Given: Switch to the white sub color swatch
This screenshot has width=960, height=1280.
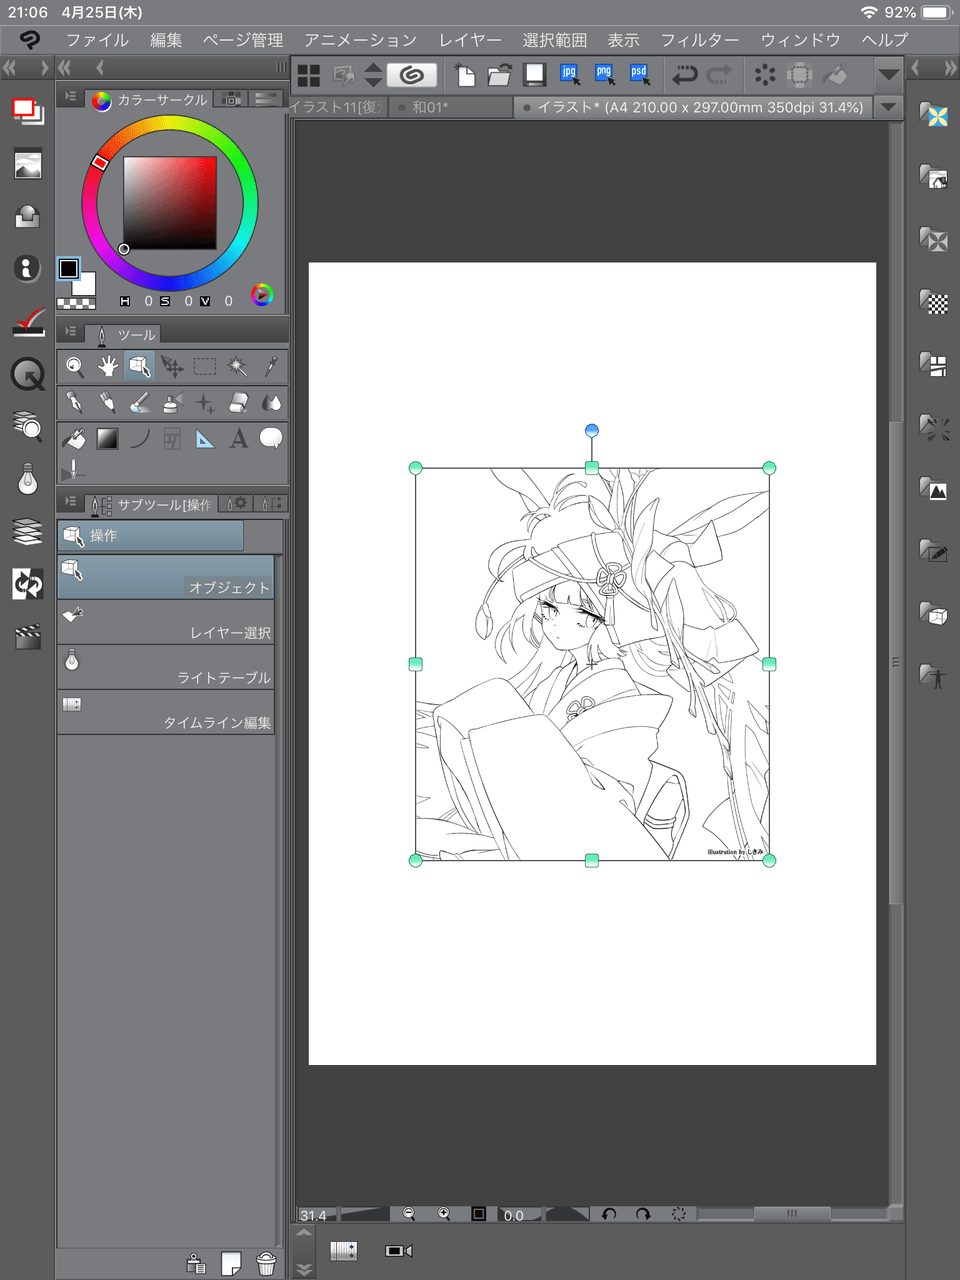Looking at the screenshot, I should (x=85, y=284).
